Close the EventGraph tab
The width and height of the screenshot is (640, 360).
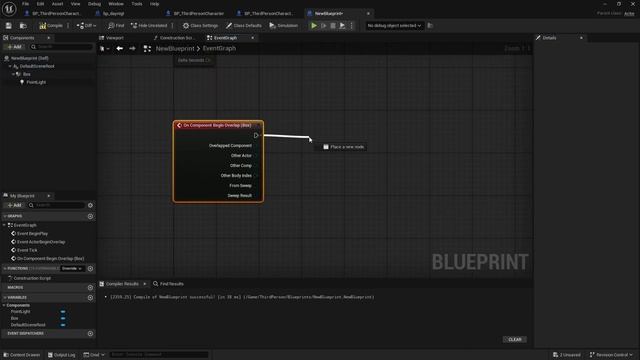[x=253, y=38]
